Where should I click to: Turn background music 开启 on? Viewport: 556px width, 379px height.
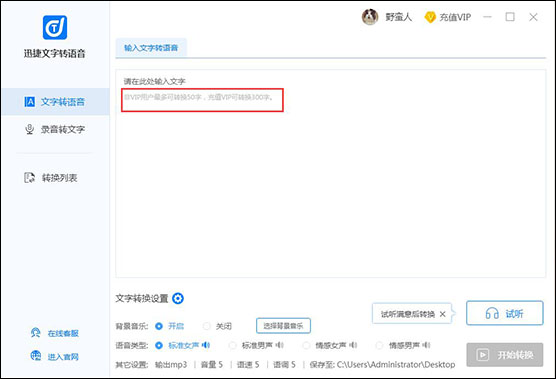click(x=159, y=326)
